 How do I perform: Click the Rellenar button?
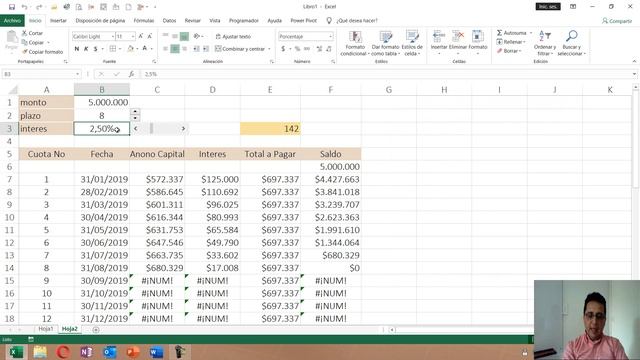pos(511,42)
